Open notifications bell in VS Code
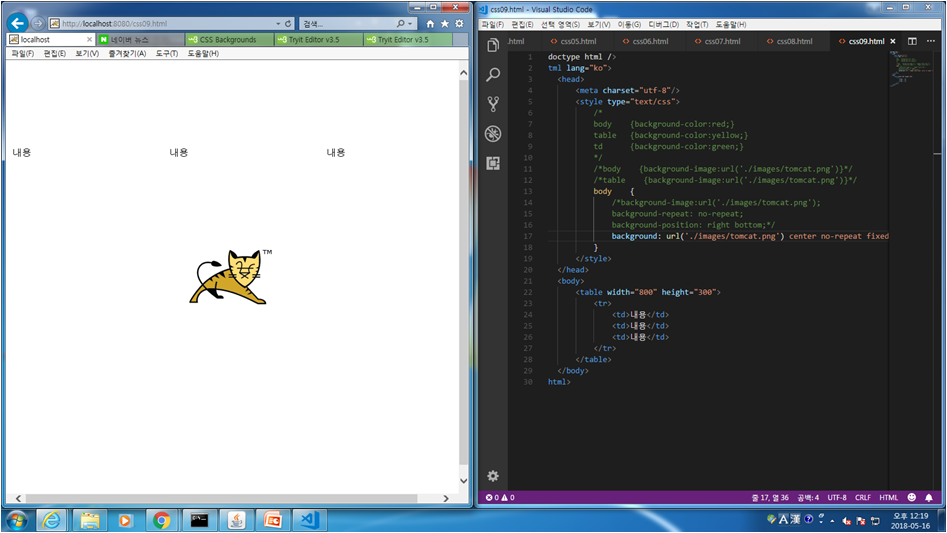 (929, 497)
